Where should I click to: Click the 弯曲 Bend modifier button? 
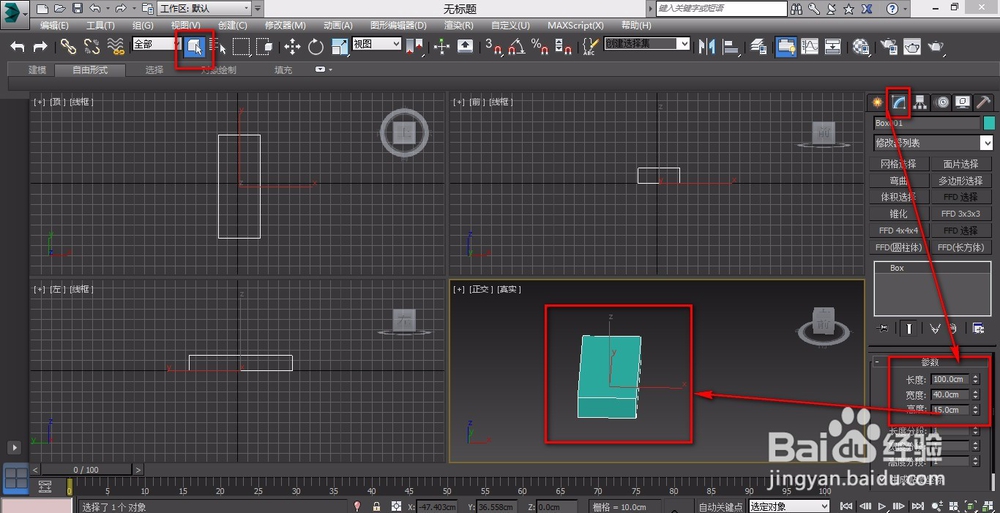899,181
